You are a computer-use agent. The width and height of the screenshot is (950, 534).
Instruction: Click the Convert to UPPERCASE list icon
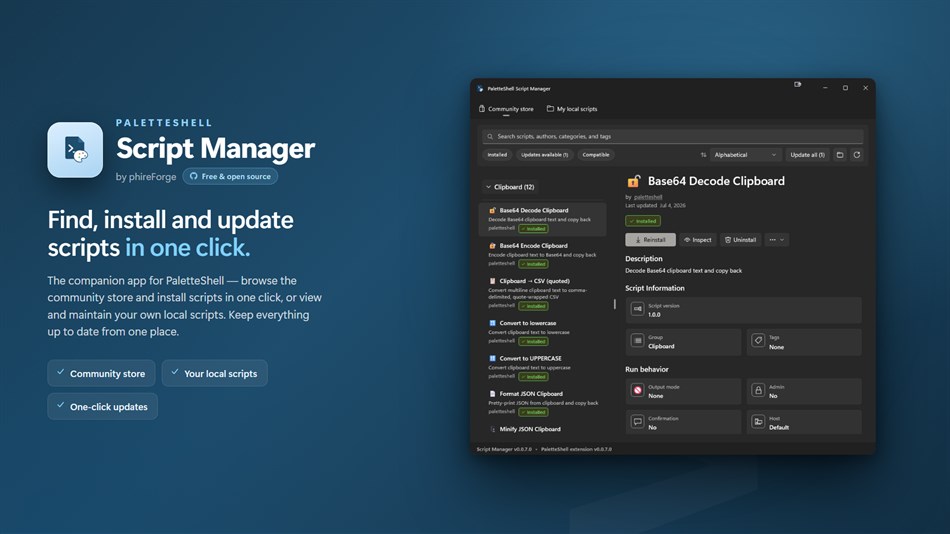(x=493, y=358)
